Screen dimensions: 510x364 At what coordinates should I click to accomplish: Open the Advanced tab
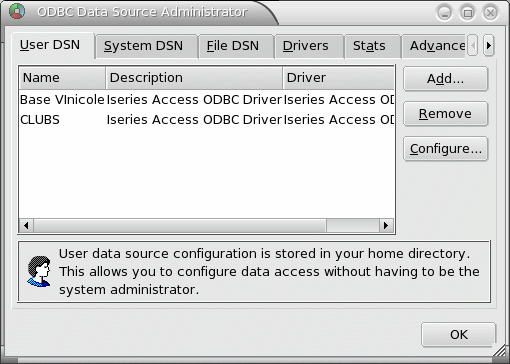[x=433, y=46]
